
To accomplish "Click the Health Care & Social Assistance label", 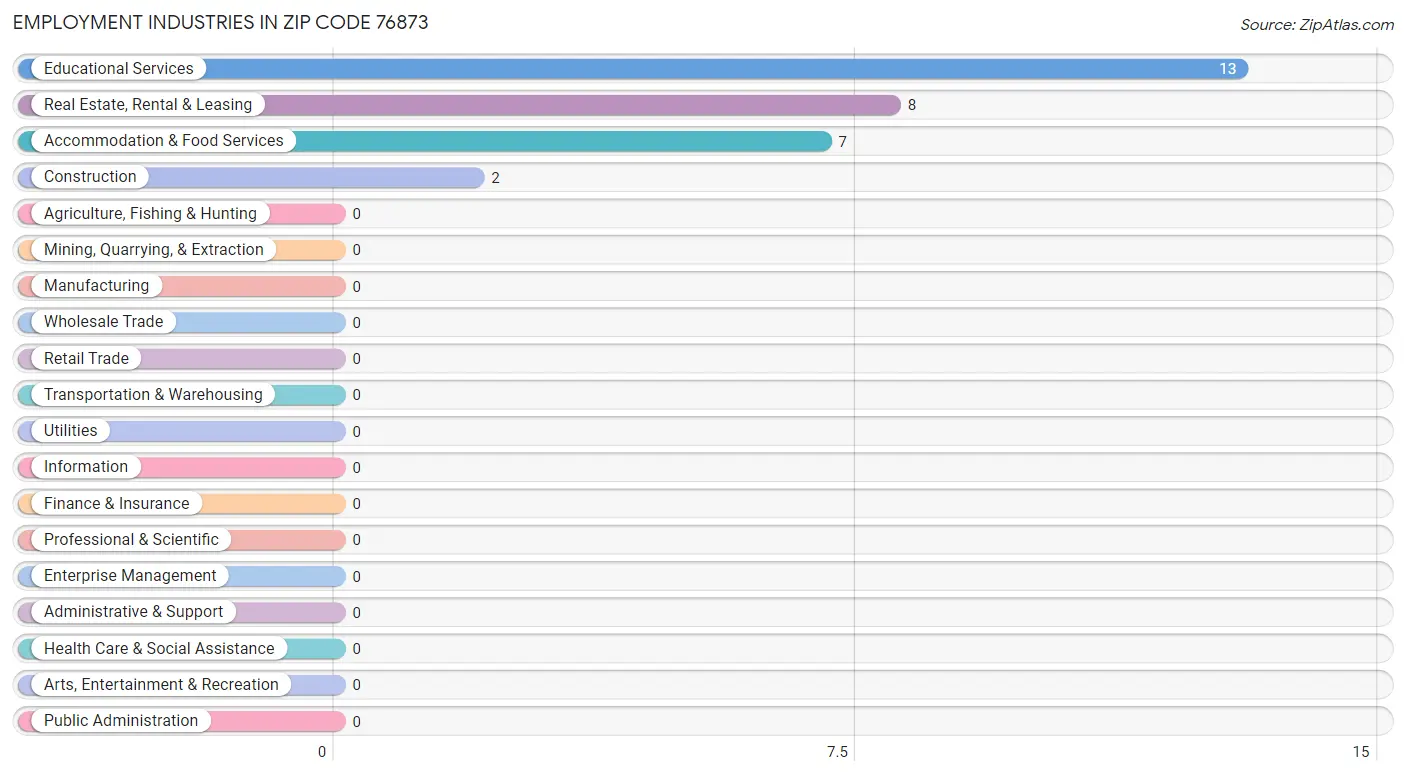I will [159, 649].
